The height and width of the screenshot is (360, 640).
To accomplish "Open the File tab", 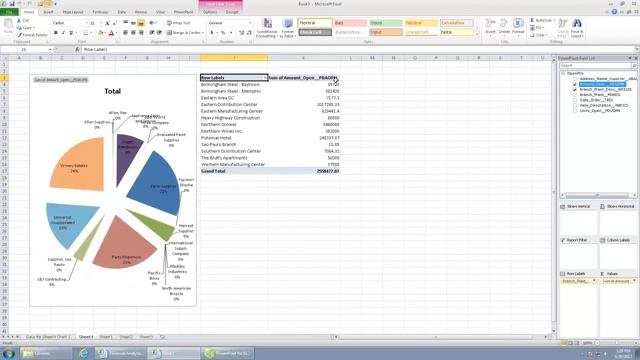I will (9, 12).
